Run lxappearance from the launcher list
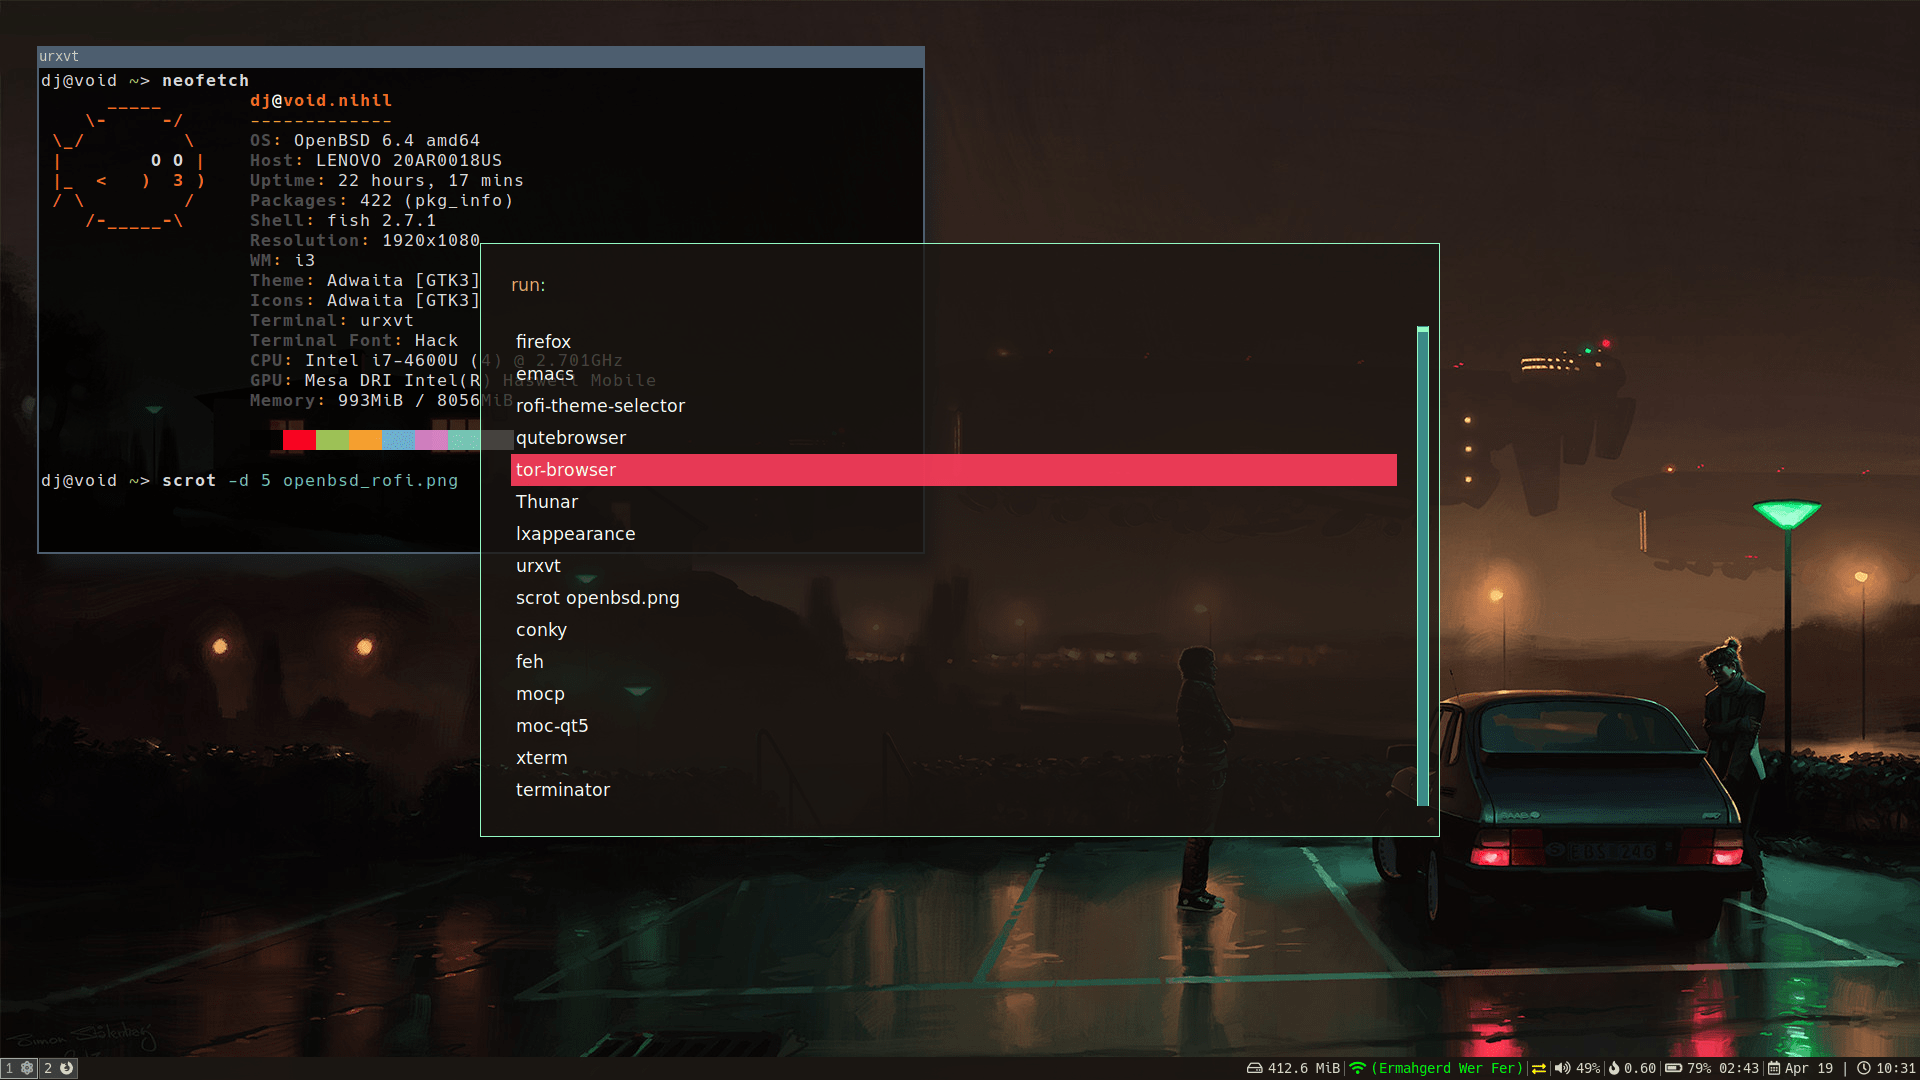Viewport: 1920px width, 1080px height. pyautogui.click(x=576, y=533)
